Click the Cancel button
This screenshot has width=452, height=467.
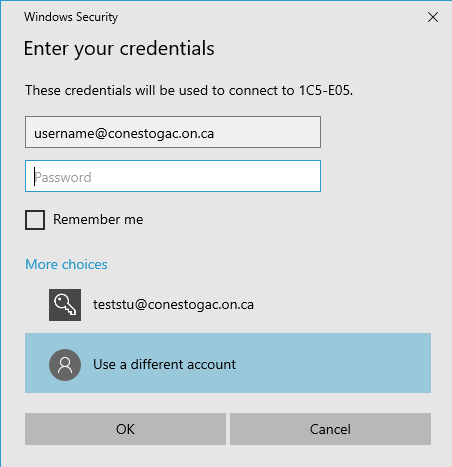coord(330,429)
